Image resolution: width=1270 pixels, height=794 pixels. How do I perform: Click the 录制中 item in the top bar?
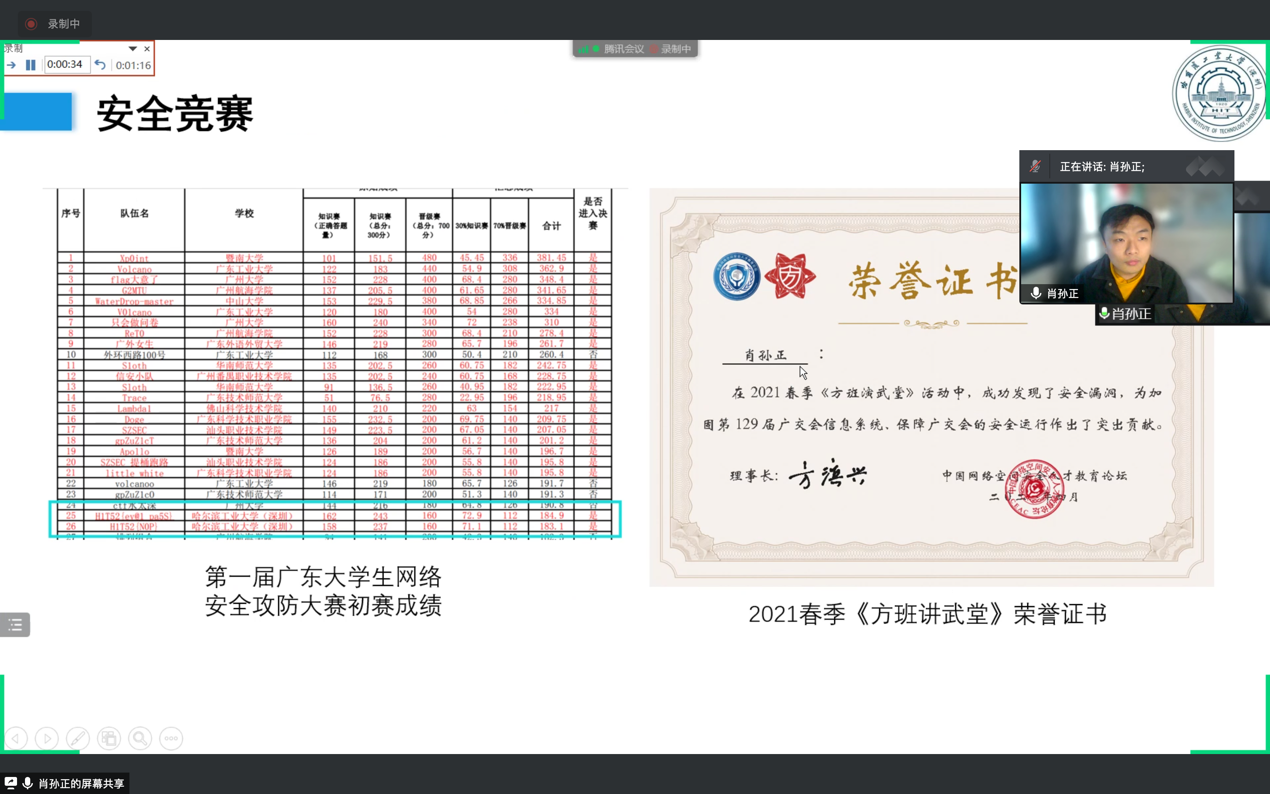click(63, 24)
